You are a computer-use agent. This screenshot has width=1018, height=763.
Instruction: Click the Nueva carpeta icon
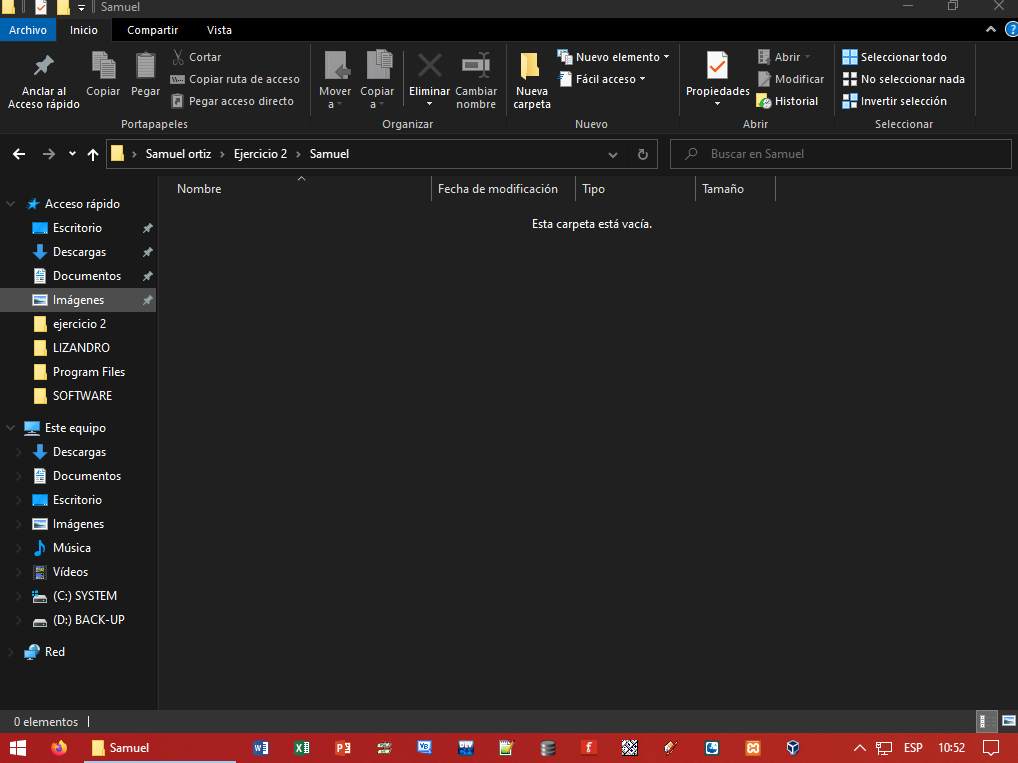[x=531, y=68]
